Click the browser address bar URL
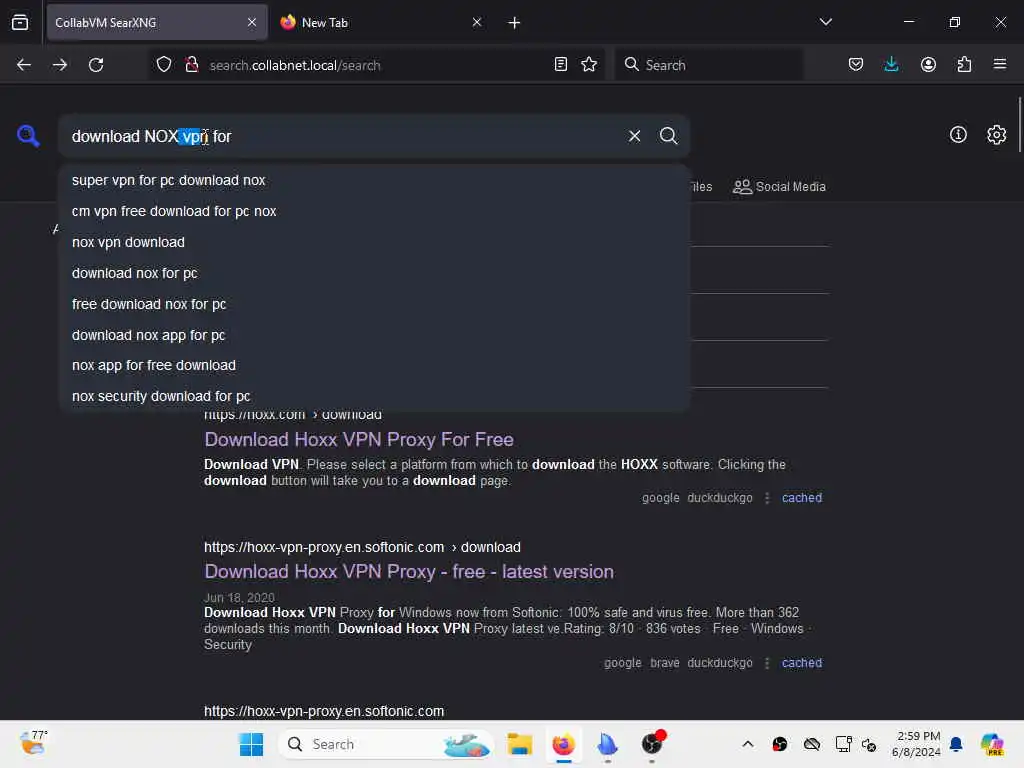 point(295,65)
